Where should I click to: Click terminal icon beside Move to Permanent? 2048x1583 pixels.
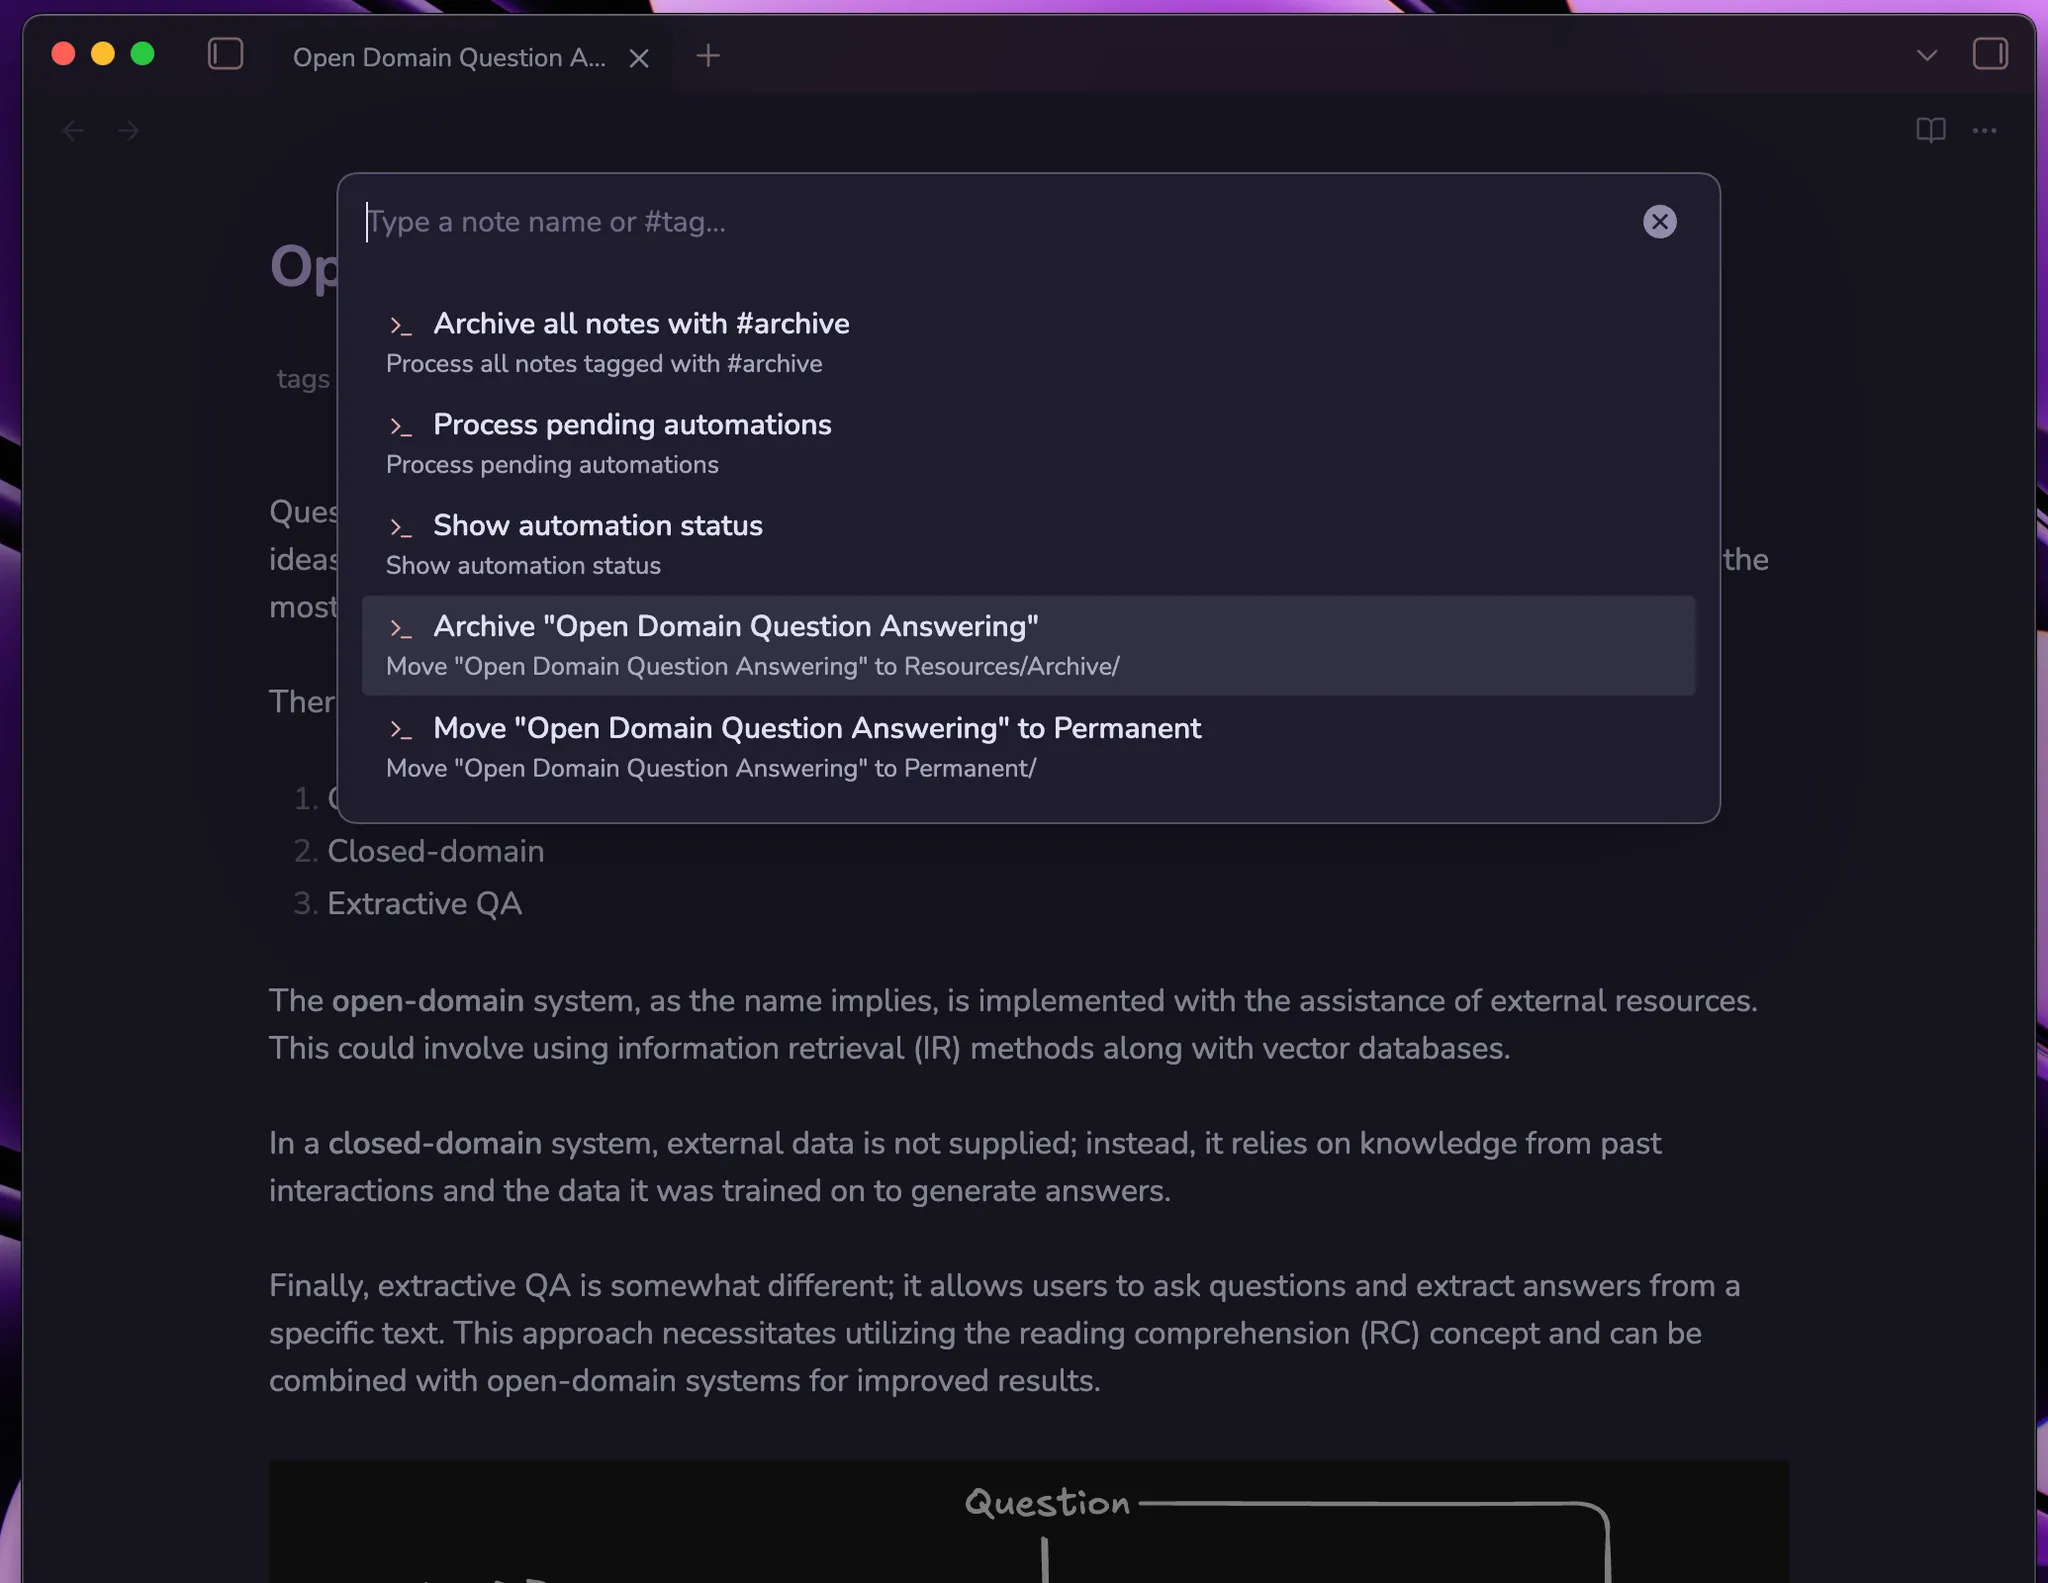(401, 730)
